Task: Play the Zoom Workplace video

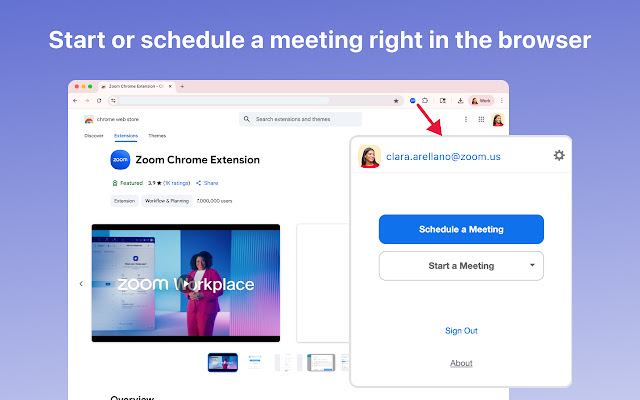Action: coord(186,283)
